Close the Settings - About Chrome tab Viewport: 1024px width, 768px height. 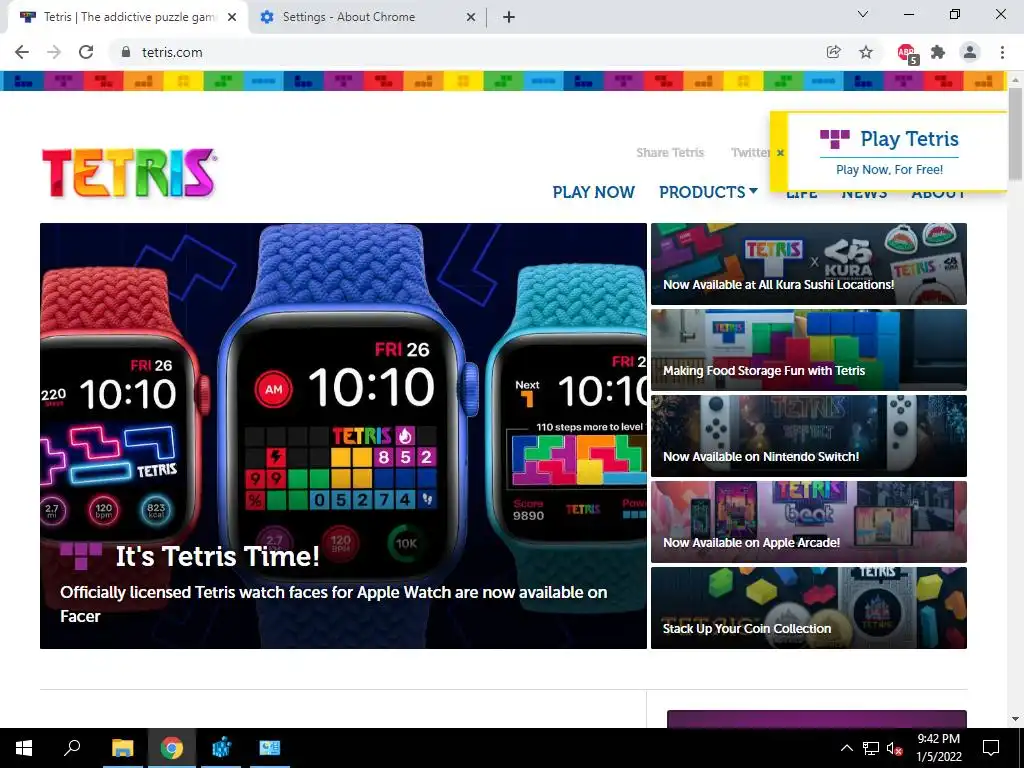(471, 18)
